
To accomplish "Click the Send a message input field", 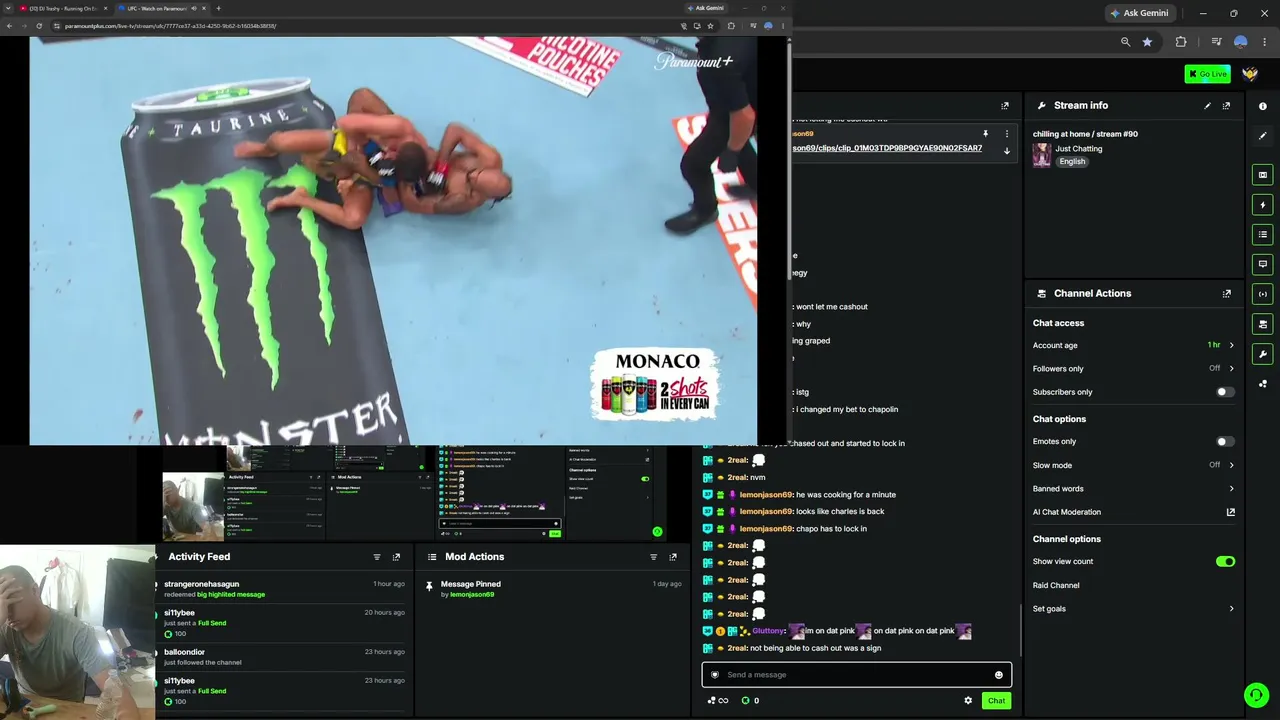I will coord(856,675).
